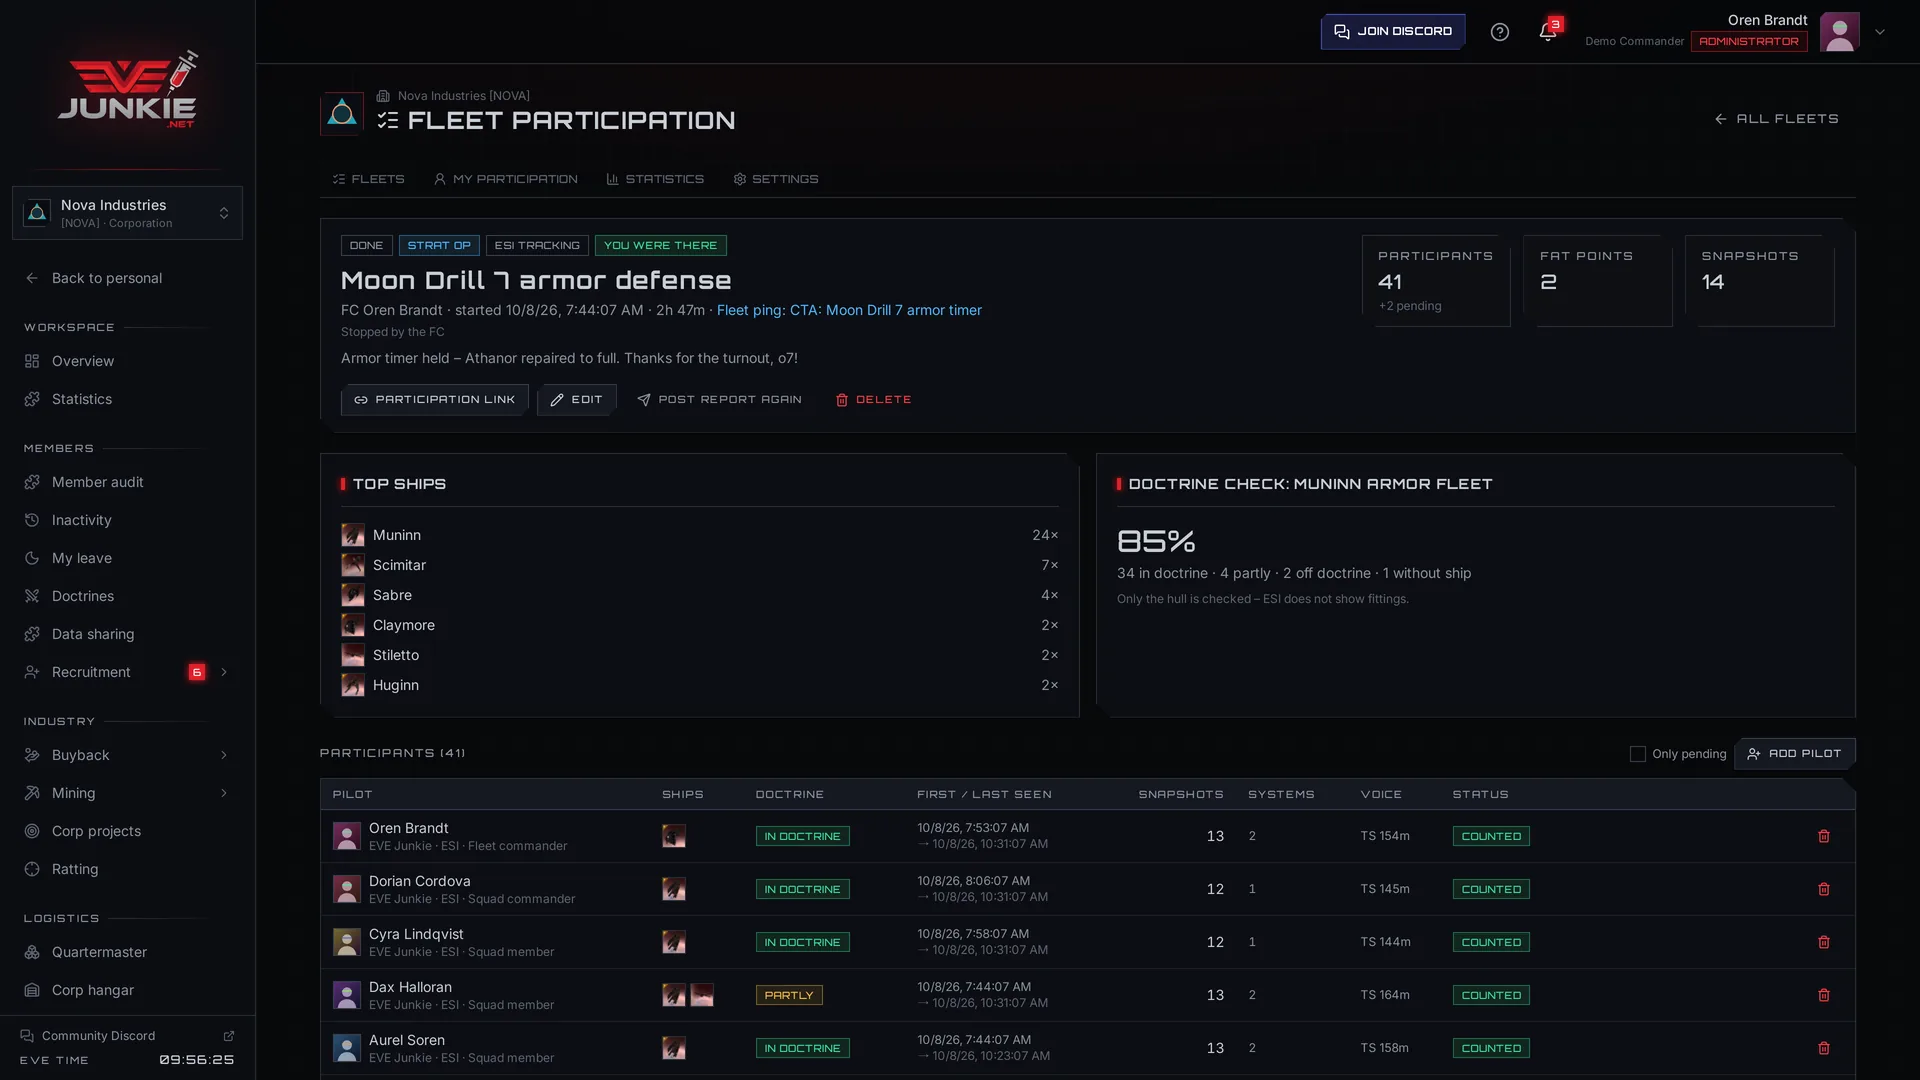Click the PARTLY doctrine badge for Dax Halloran
This screenshot has height=1080, width=1920.
789,995
